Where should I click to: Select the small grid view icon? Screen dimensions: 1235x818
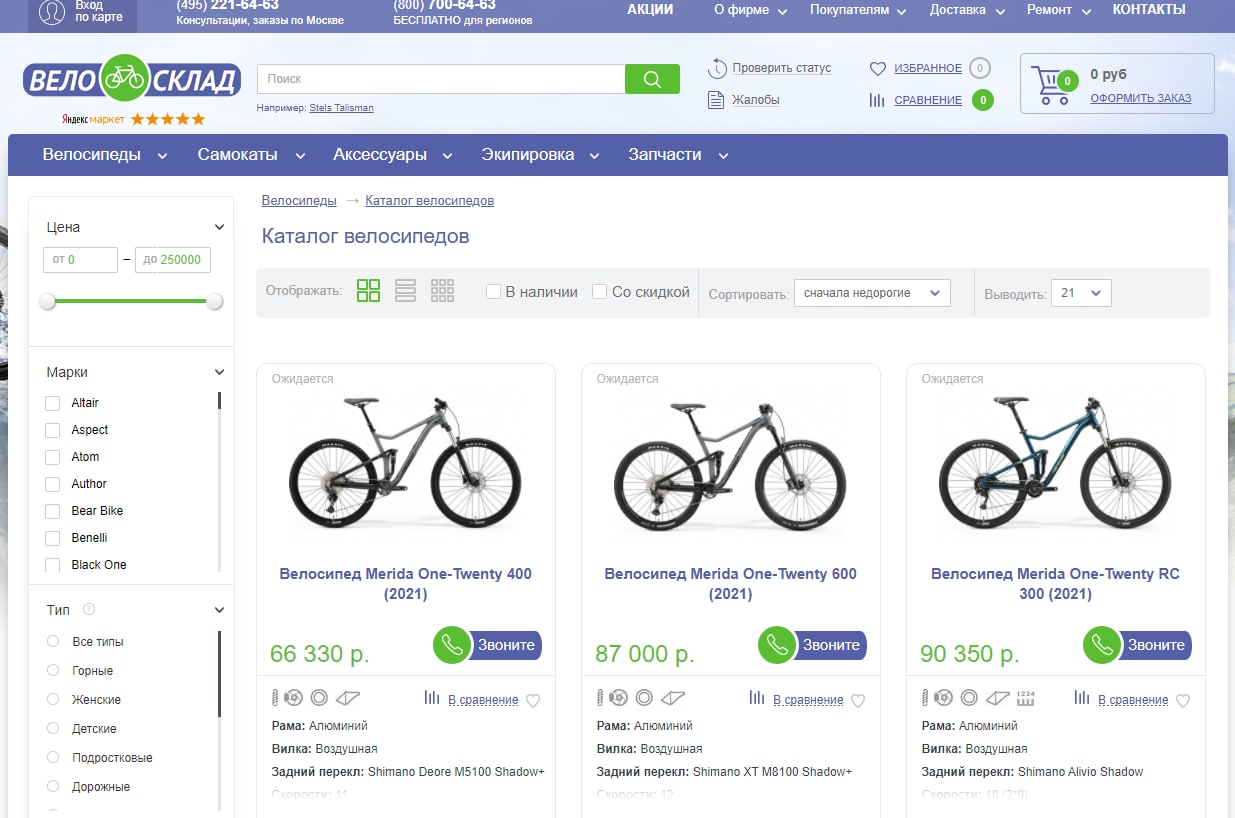(442, 291)
